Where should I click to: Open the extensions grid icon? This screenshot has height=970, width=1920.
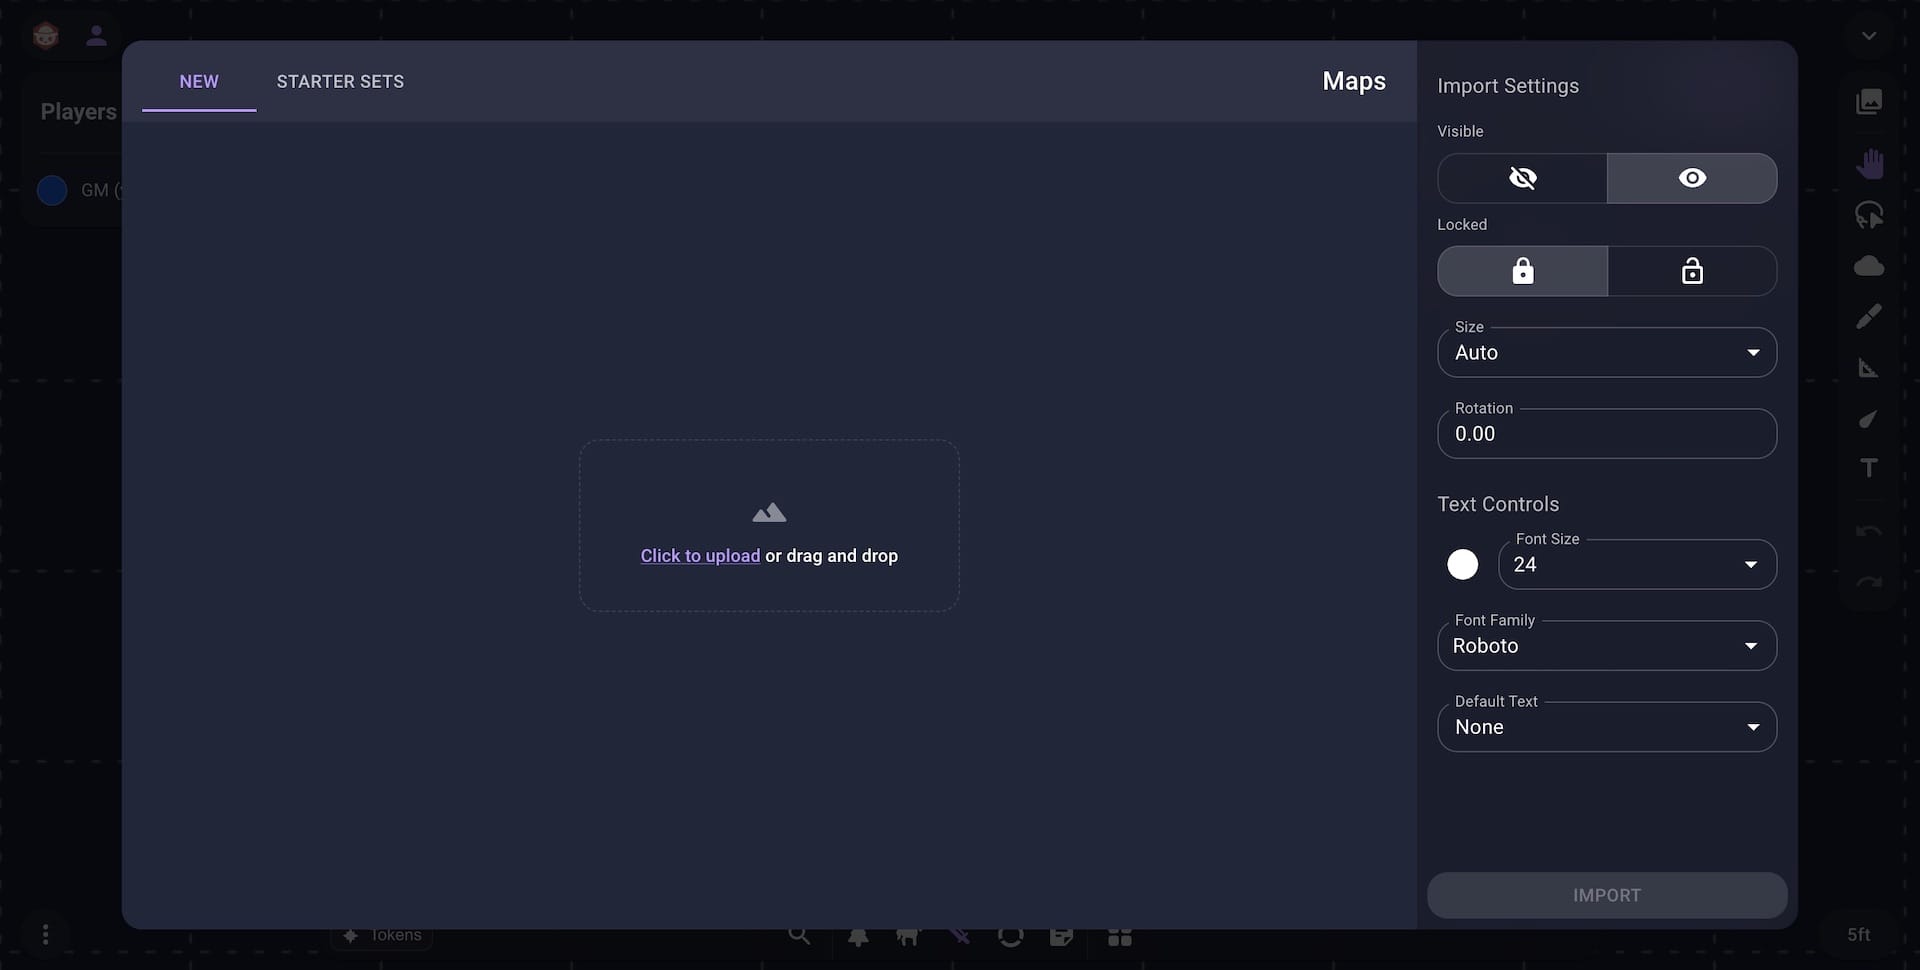click(x=1120, y=936)
